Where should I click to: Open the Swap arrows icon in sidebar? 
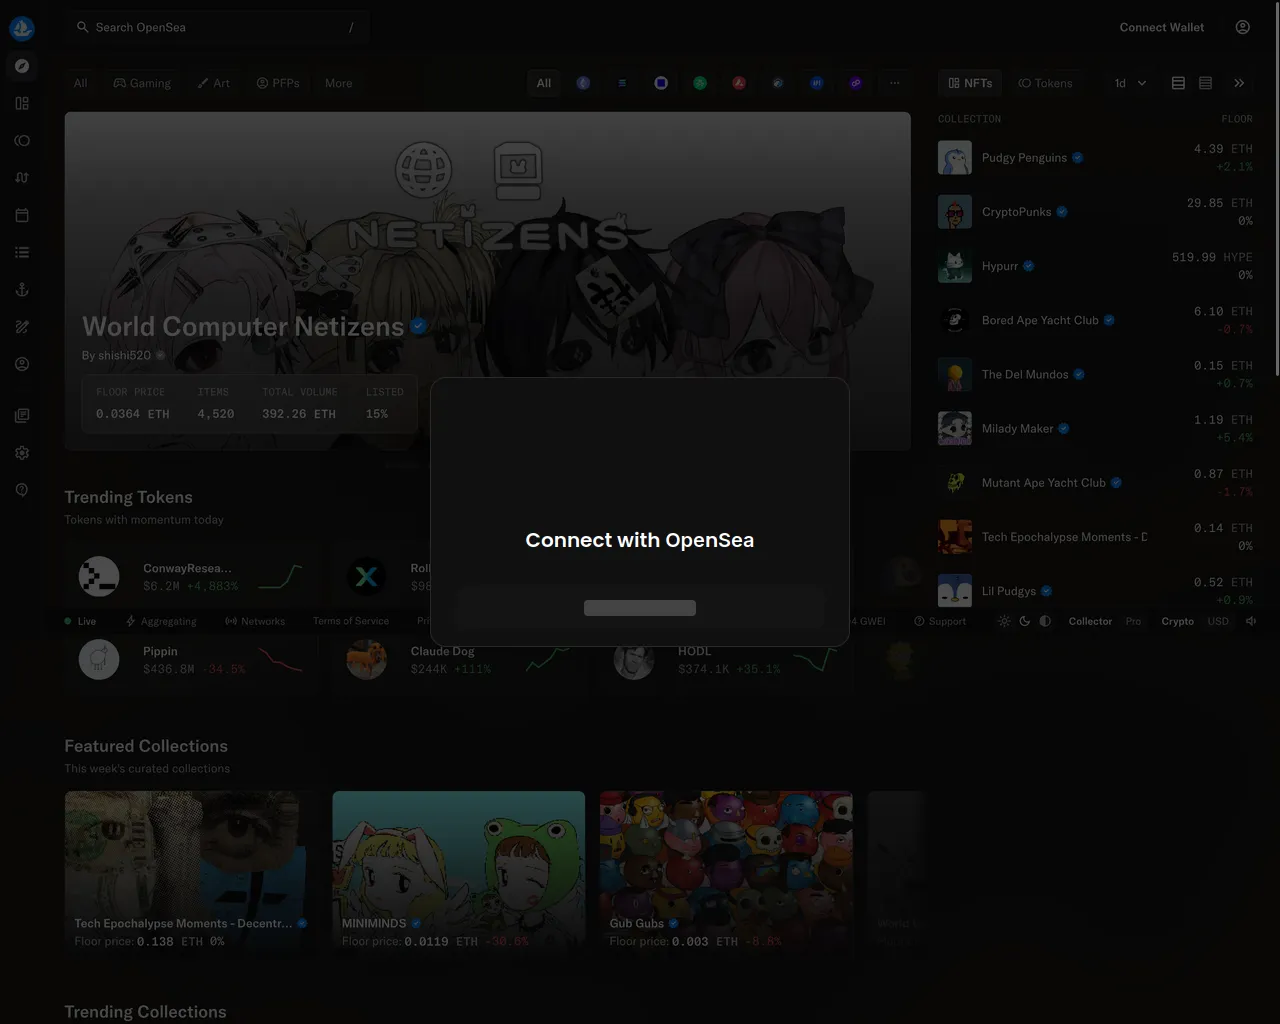[x=22, y=178]
